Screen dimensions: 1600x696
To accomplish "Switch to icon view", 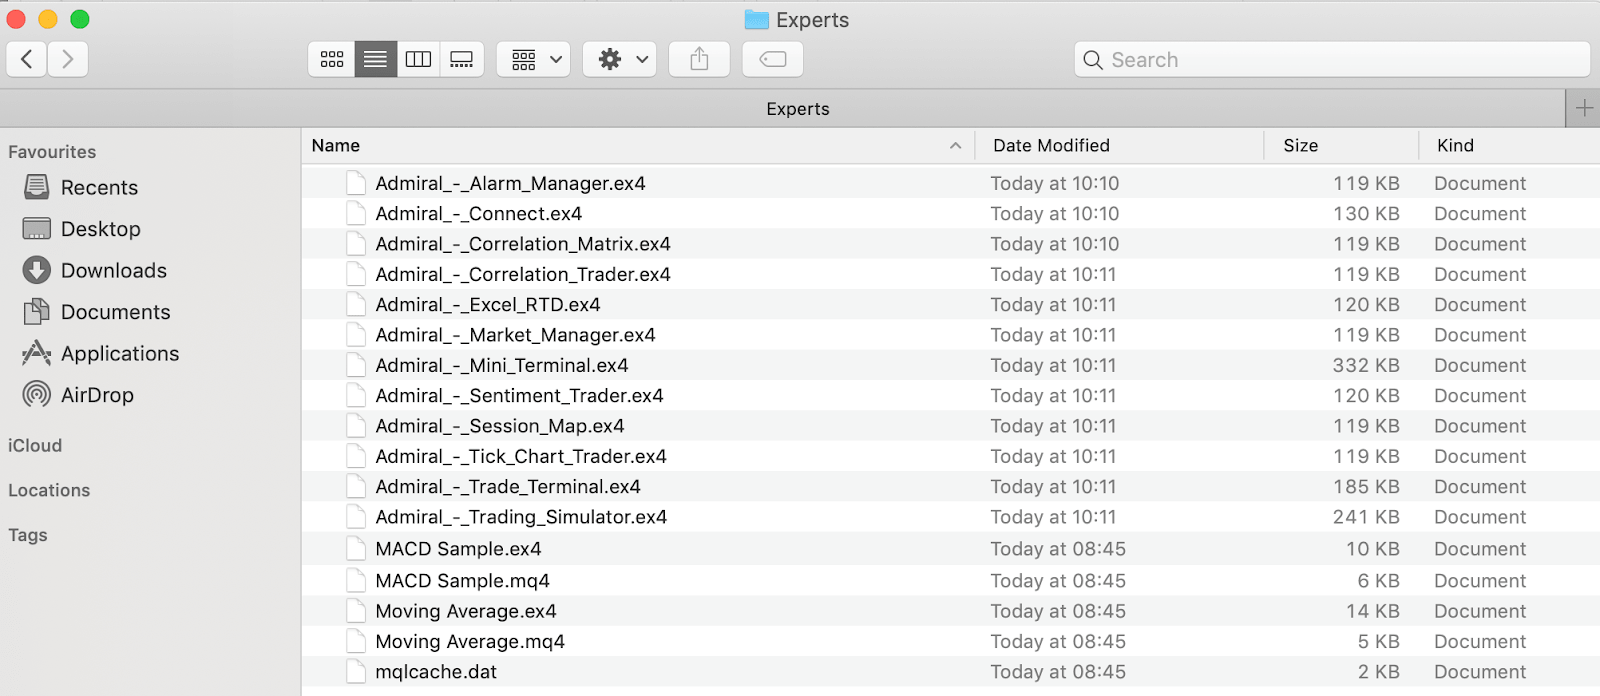I will [x=332, y=60].
